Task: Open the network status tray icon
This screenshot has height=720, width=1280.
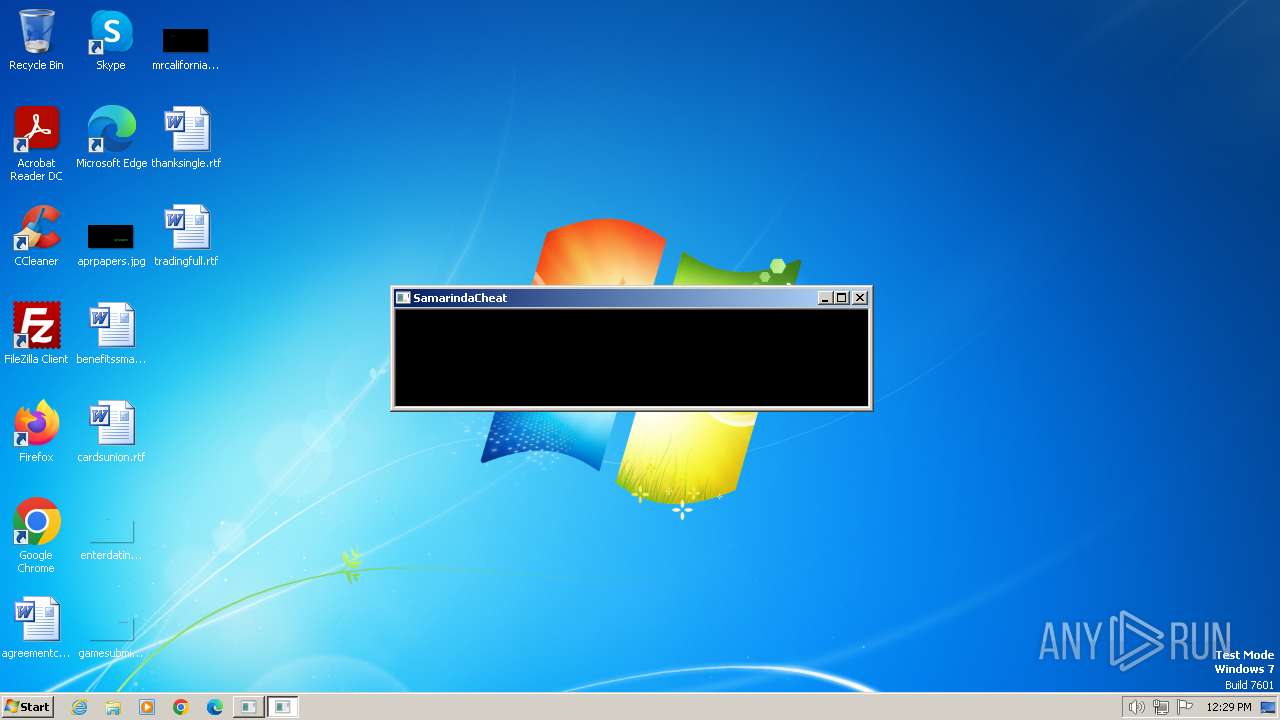Action: pos(1161,707)
